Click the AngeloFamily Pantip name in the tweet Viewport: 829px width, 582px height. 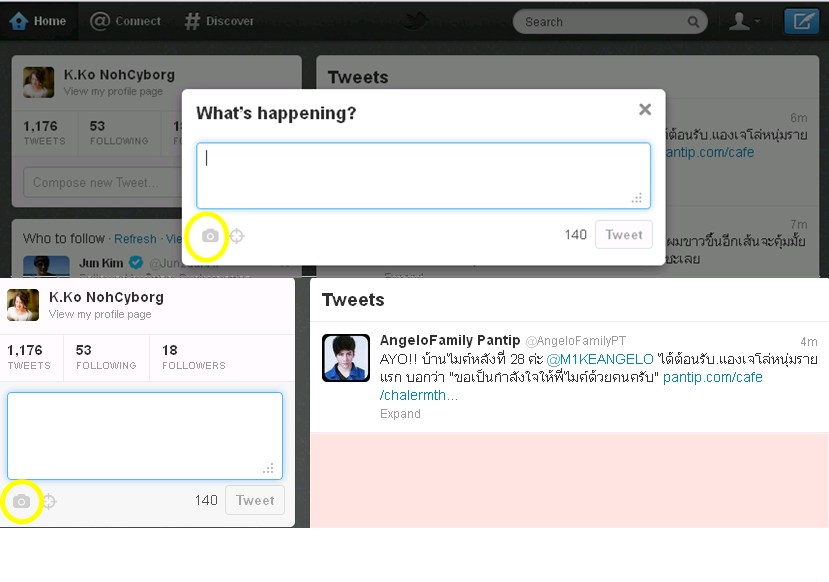pyautogui.click(x=450, y=340)
